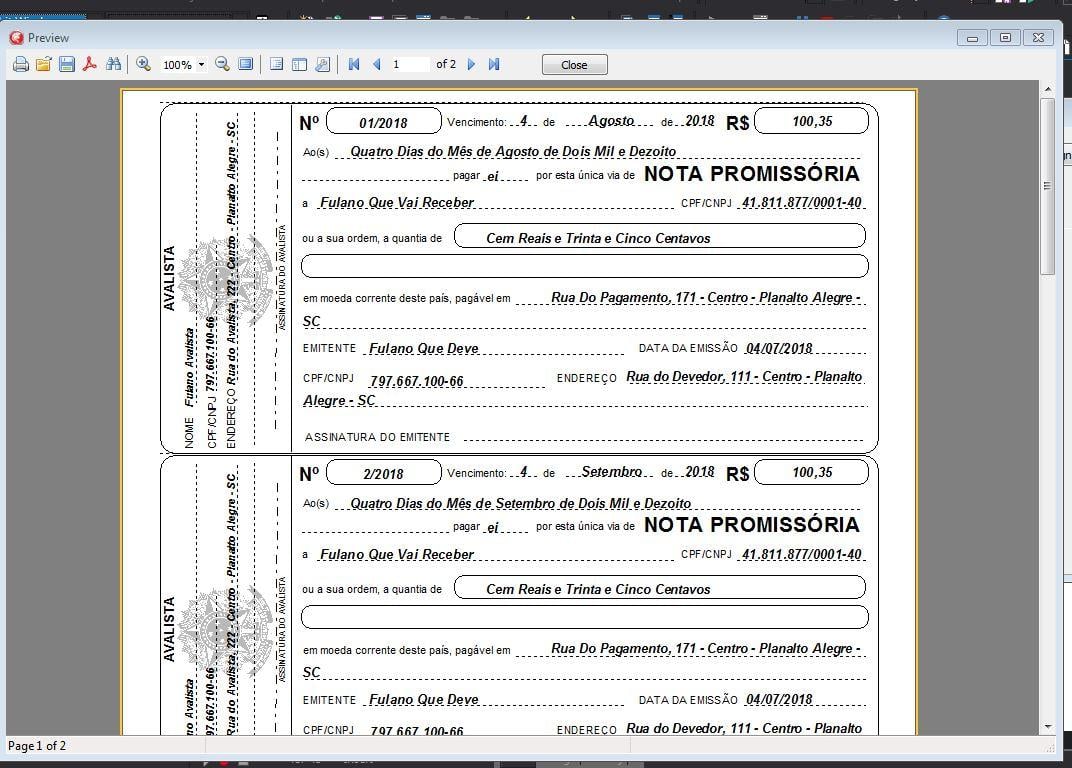Go to the previous page
This screenshot has width=1072, height=768.
[377, 64]
